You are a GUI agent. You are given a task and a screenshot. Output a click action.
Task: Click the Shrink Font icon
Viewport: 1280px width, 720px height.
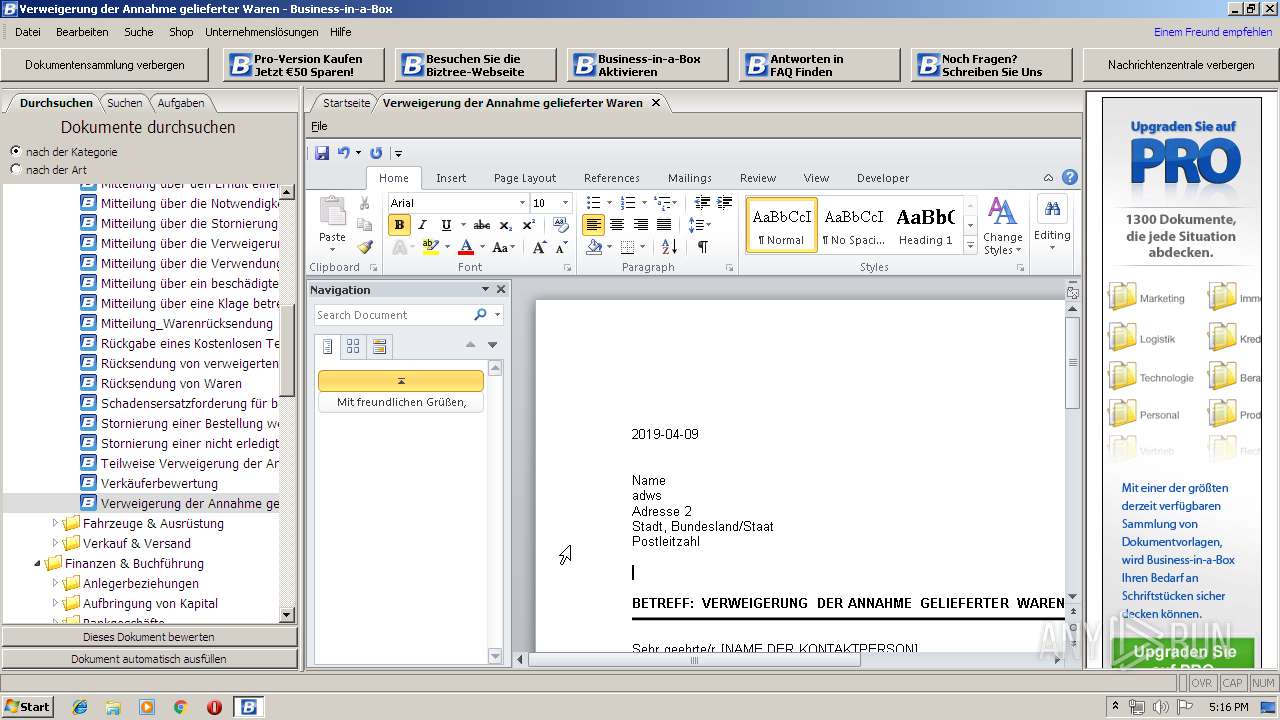[x=562, y=247]
